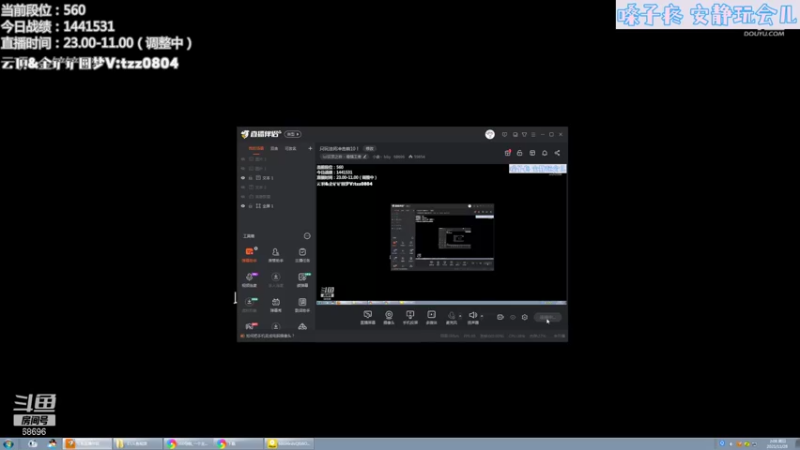Image resolution: width=800 pixels, height=450 pixels.
Task: Toggle the lock on the third-row text source
Action: coord(251,178)
